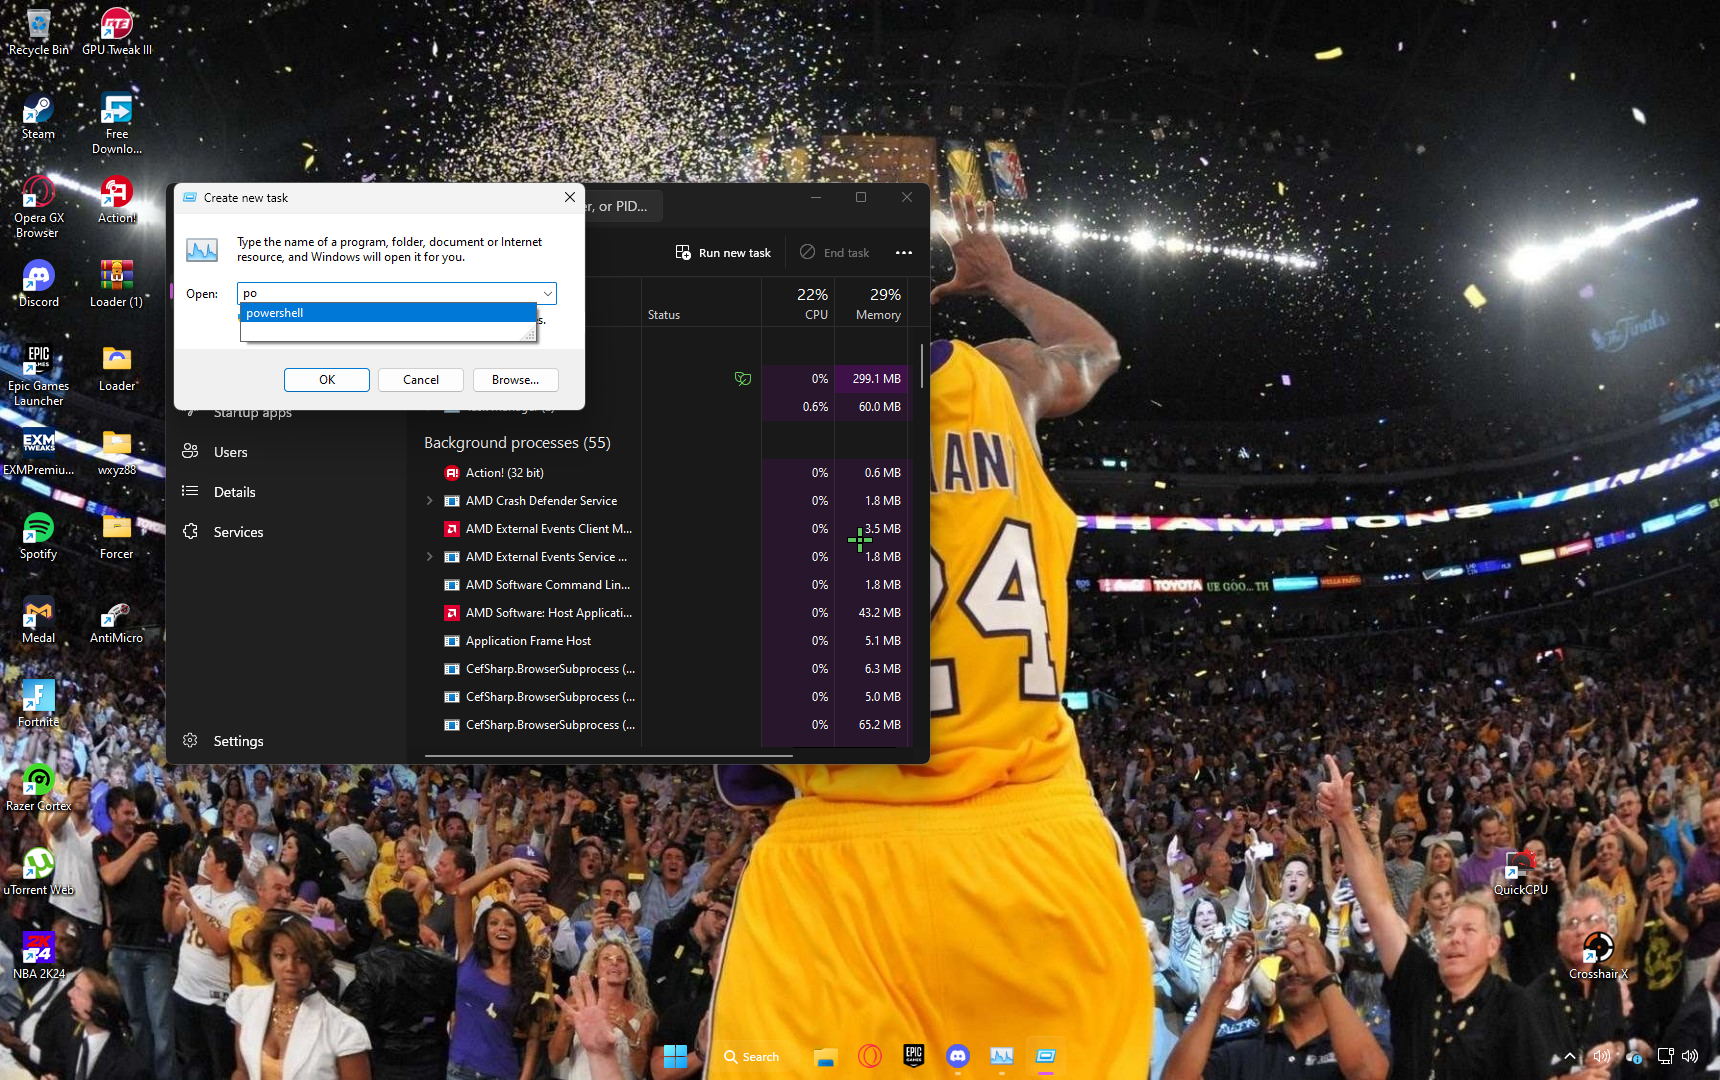The image size is (1720, 1080).
Task: Click the Epic Games taskbar icon
Action: 914,1056
